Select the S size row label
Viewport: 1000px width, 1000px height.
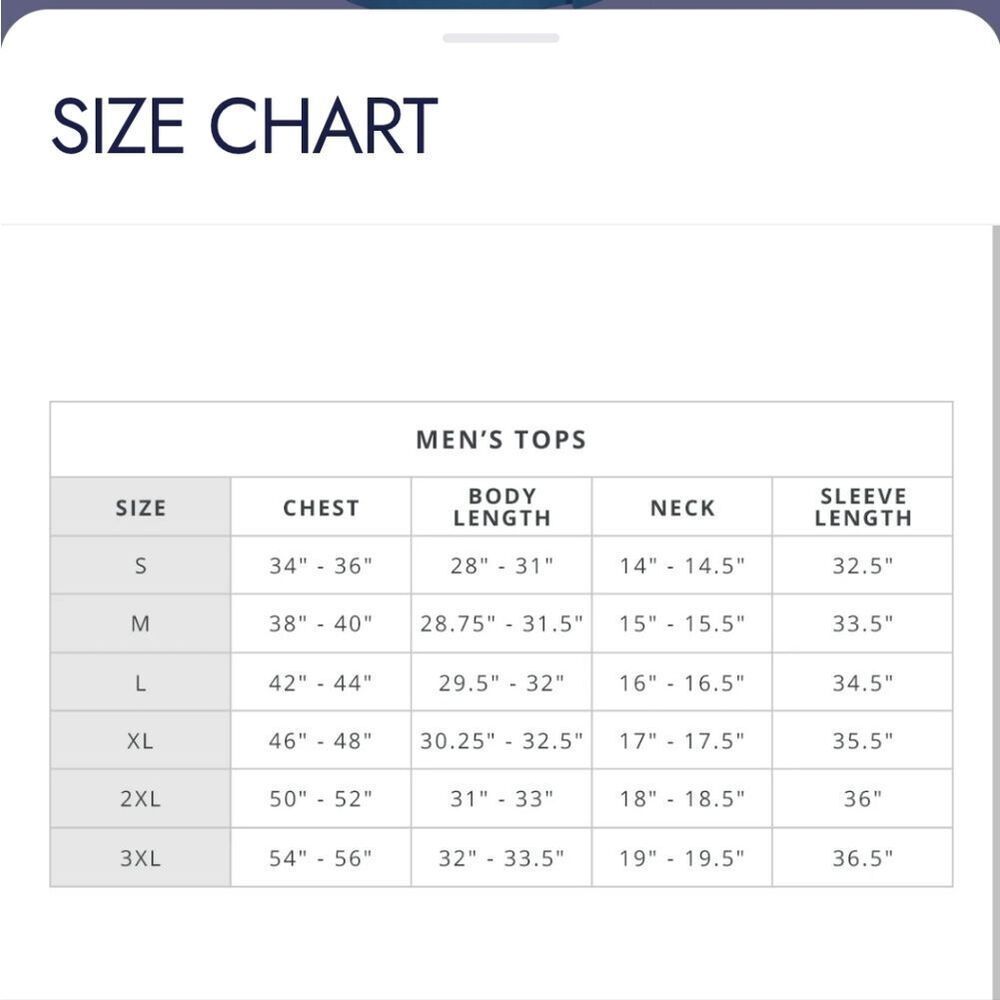pyautogui.click(x=140, y=565)
